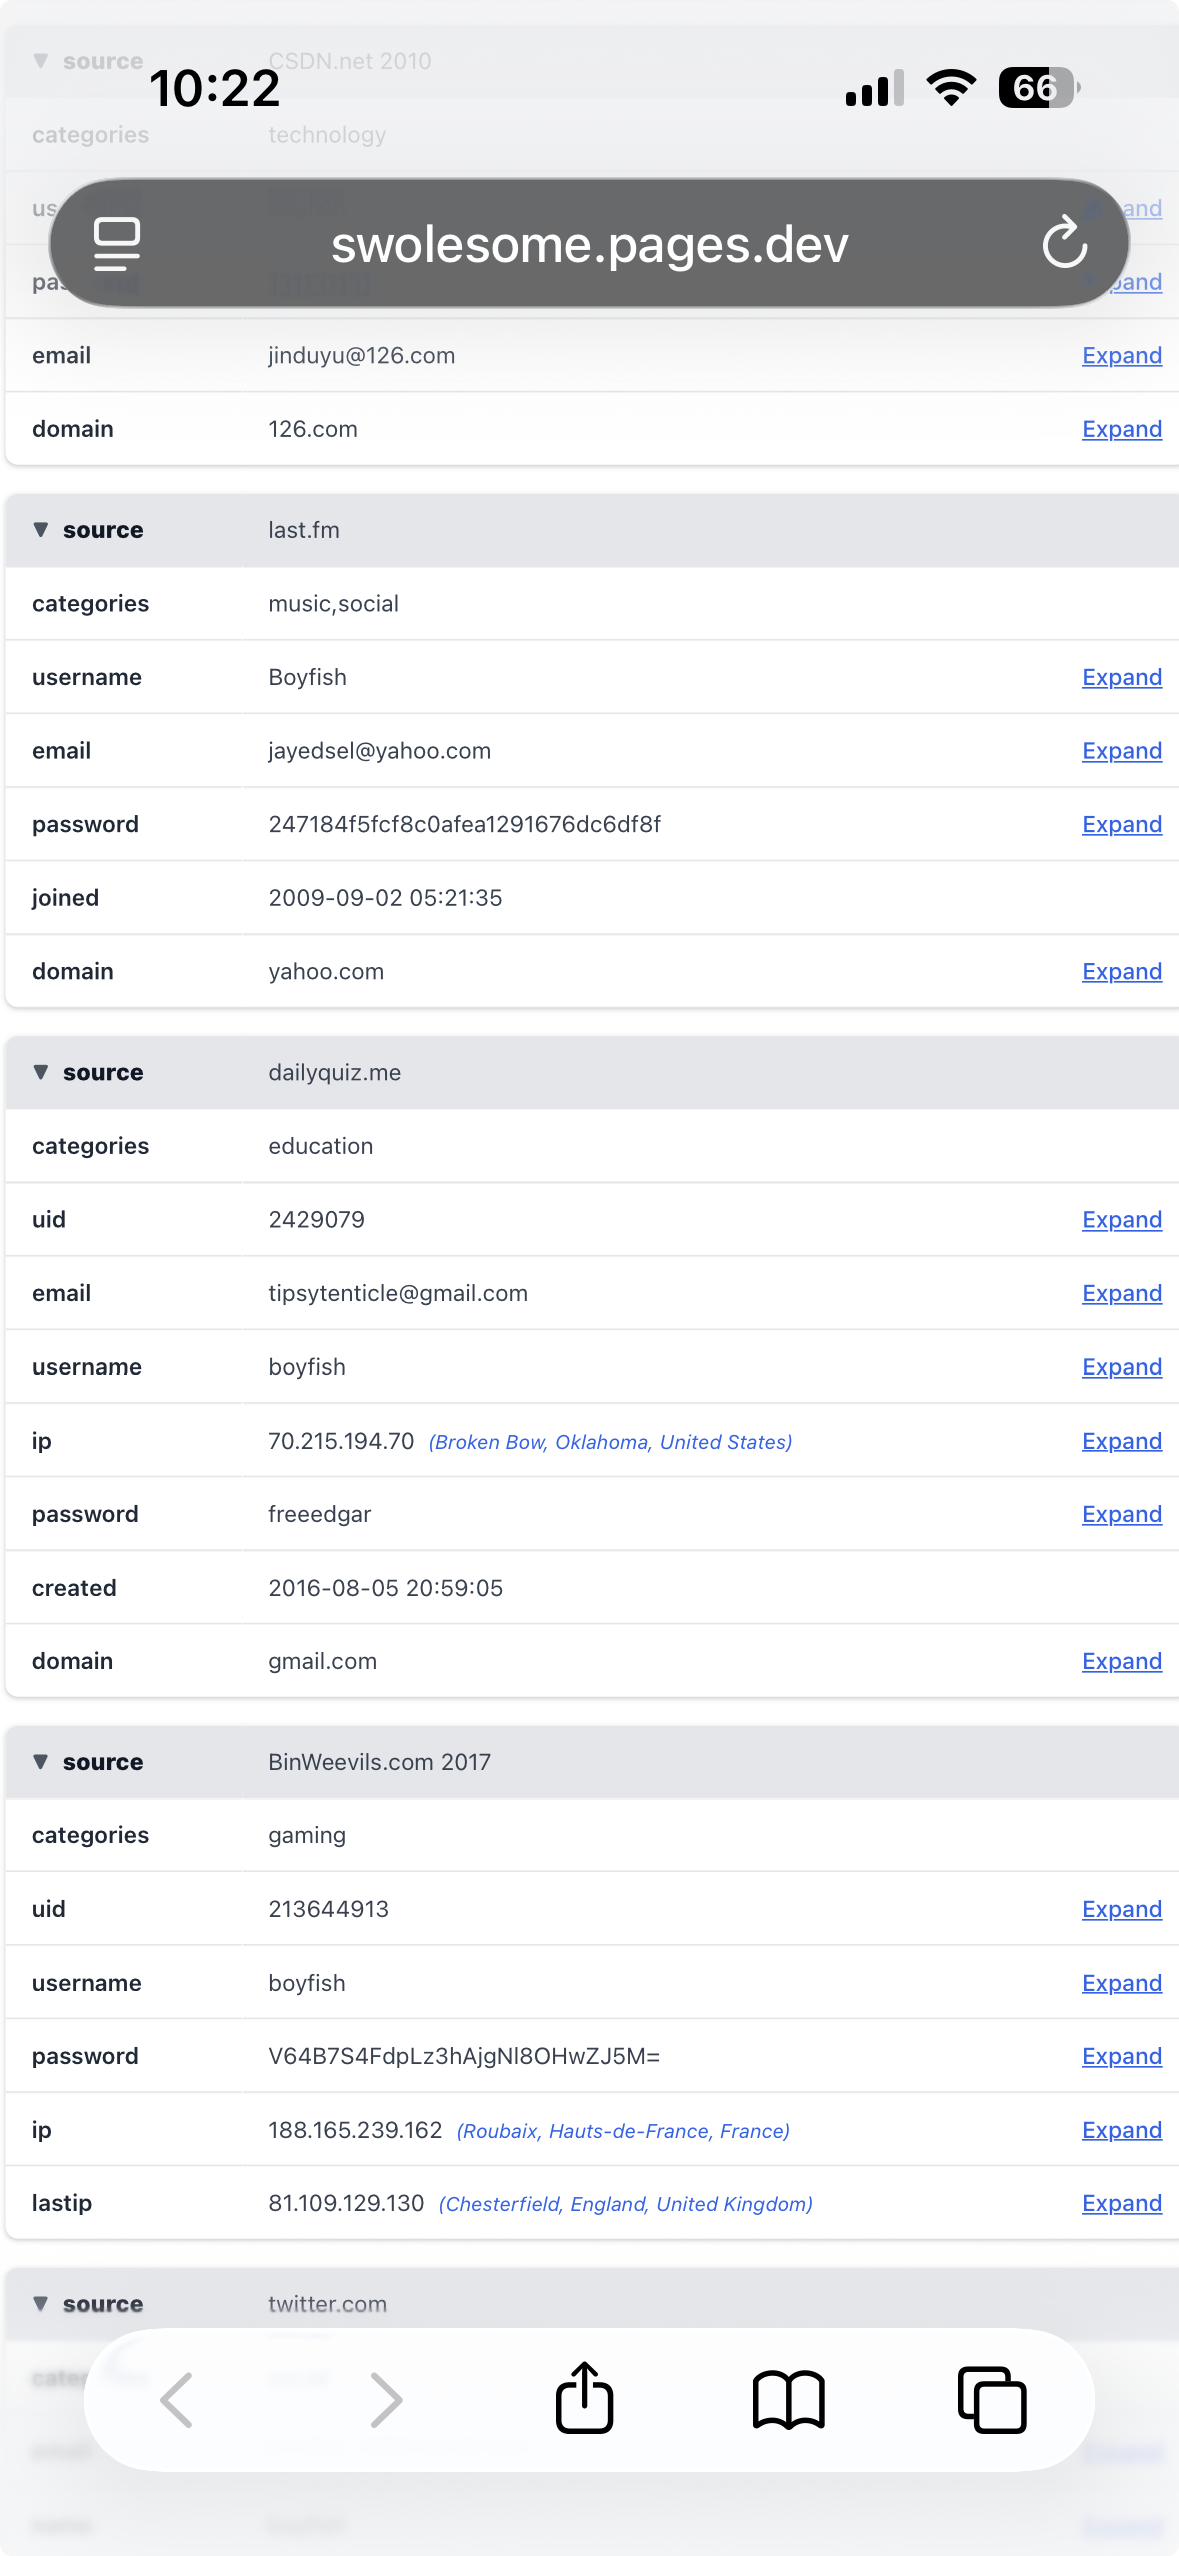Tap the Wi-Fi status icon

[x=951, y=88]
